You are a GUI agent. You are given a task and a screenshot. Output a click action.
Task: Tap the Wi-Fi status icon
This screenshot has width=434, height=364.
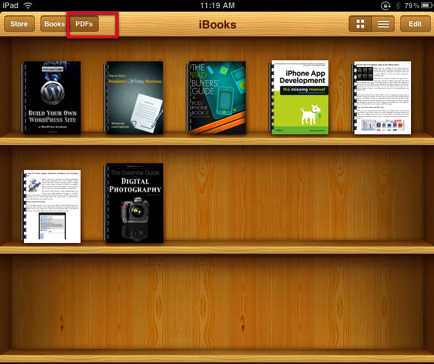pos(28,5)
